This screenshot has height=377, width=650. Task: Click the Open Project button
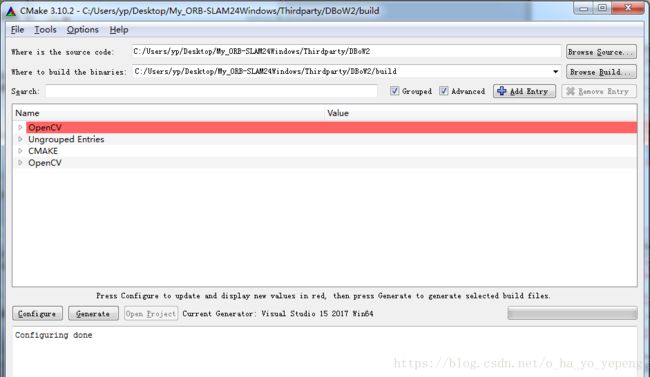[151, 314]
